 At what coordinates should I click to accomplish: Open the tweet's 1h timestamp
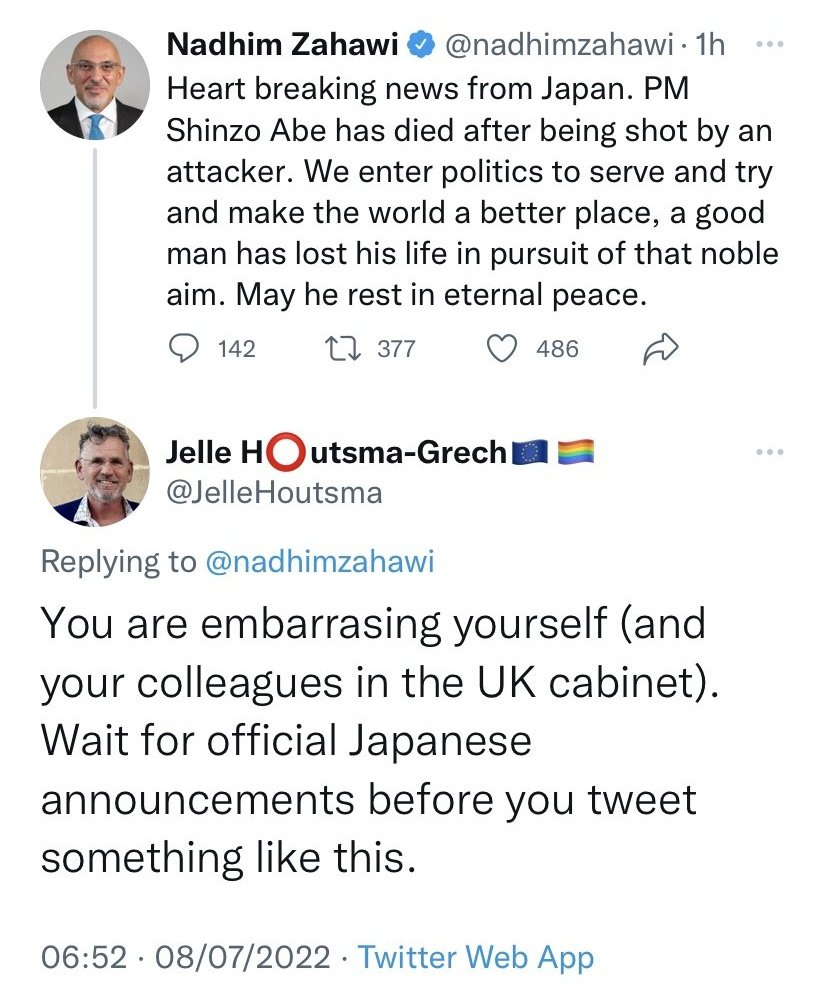pos(712,45)
